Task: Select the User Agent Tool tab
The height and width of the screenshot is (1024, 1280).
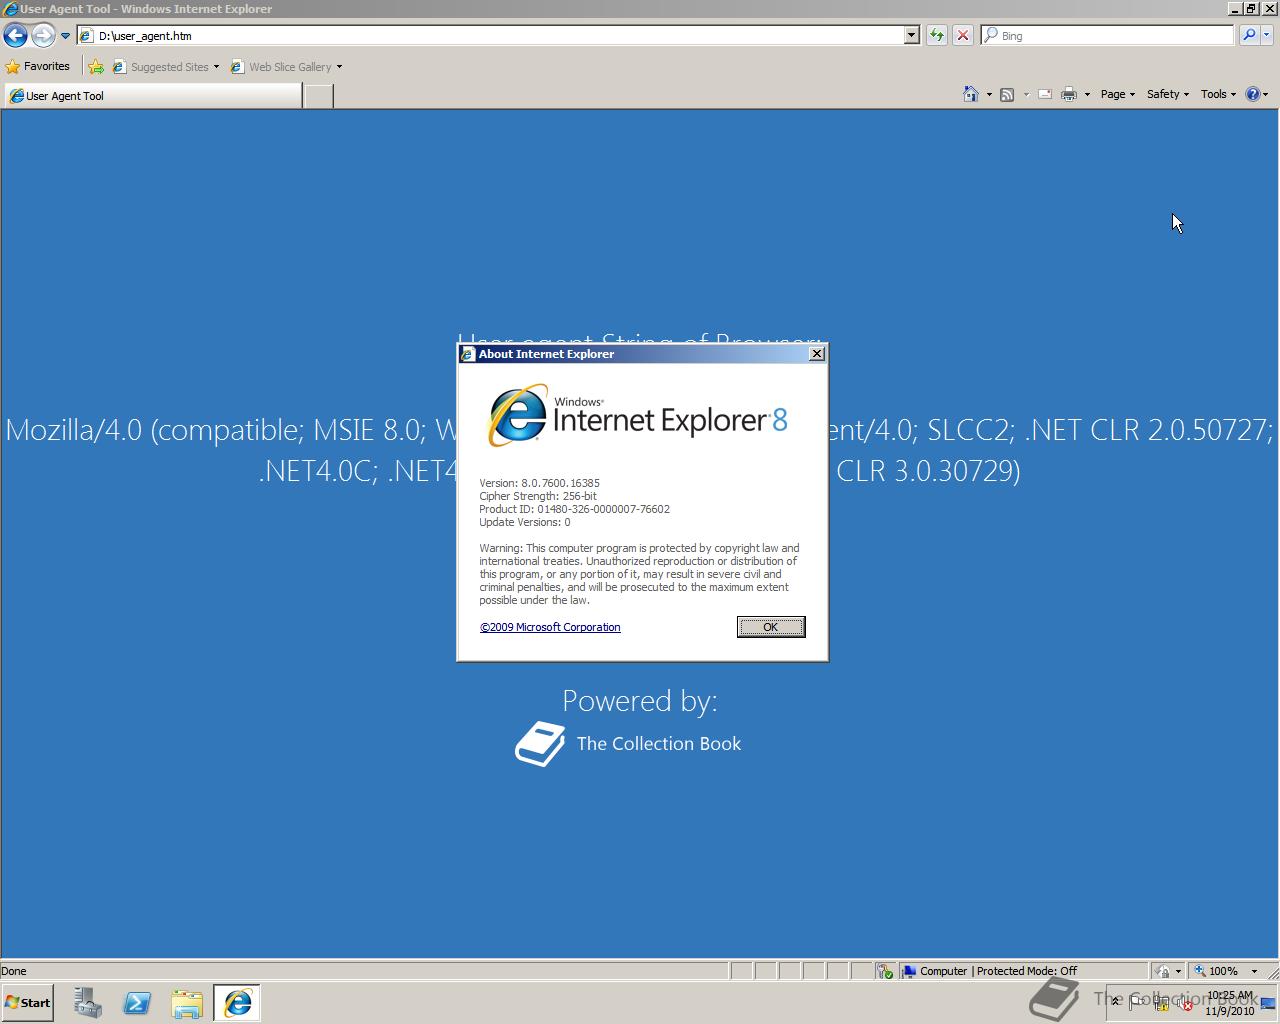Action: [x=151, y=95]
